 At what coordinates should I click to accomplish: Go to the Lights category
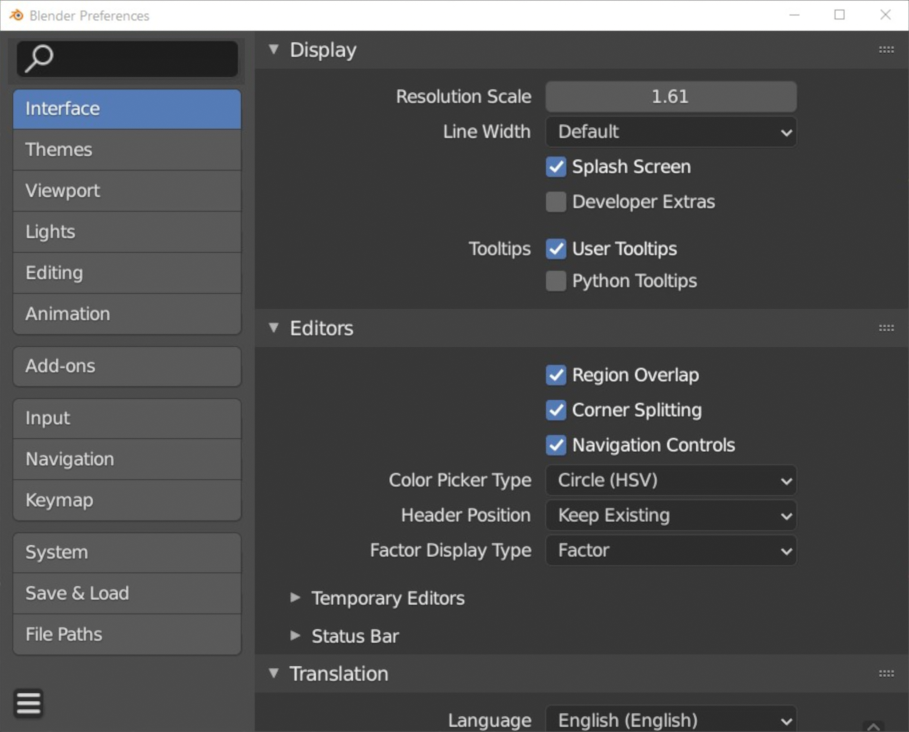coord(127,232)
